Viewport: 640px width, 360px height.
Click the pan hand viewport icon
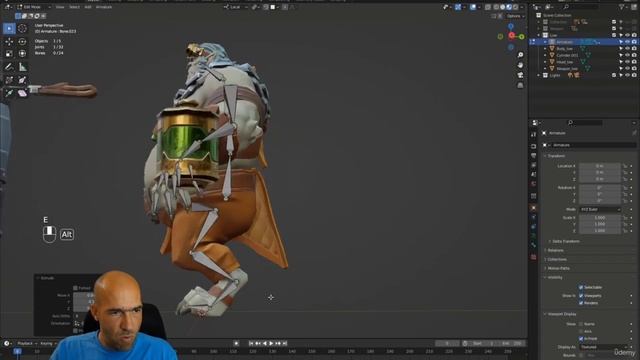520,65
